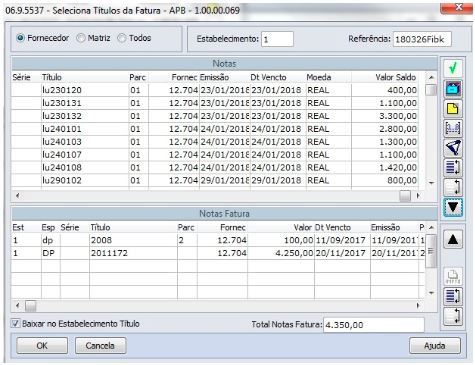Click Notas Fatura vertical scroll up arrow
The image size is (475, 365).
[x=431, y=227]
